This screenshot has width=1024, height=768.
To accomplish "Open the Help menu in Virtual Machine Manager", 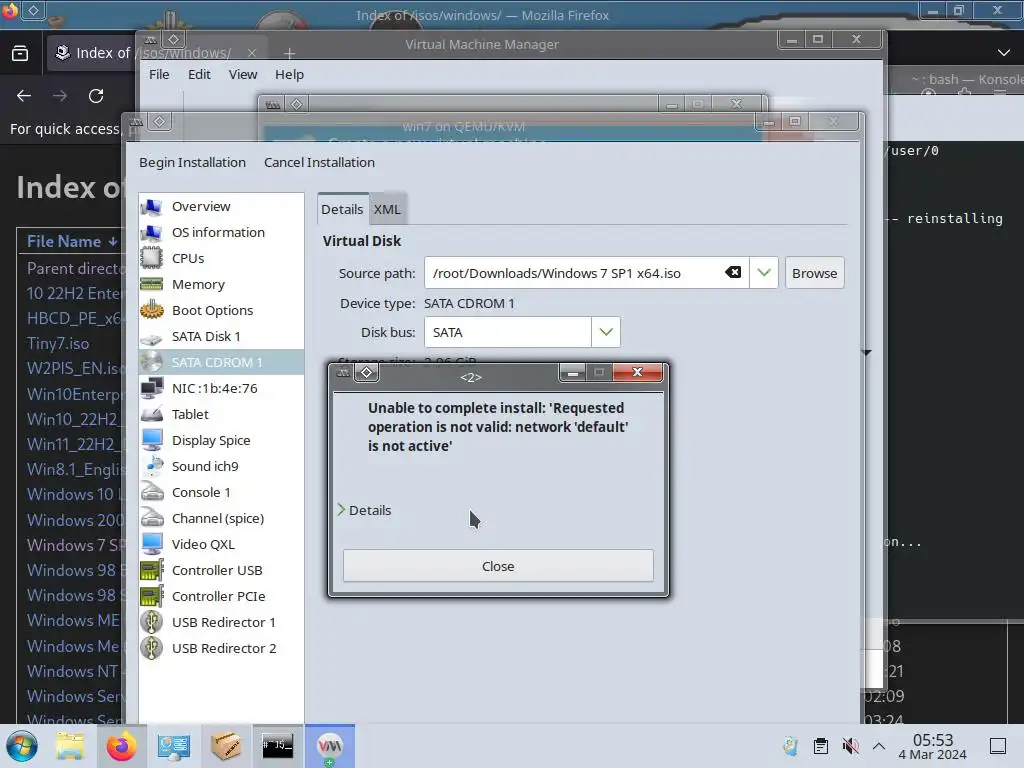I will tap(289, 74).
